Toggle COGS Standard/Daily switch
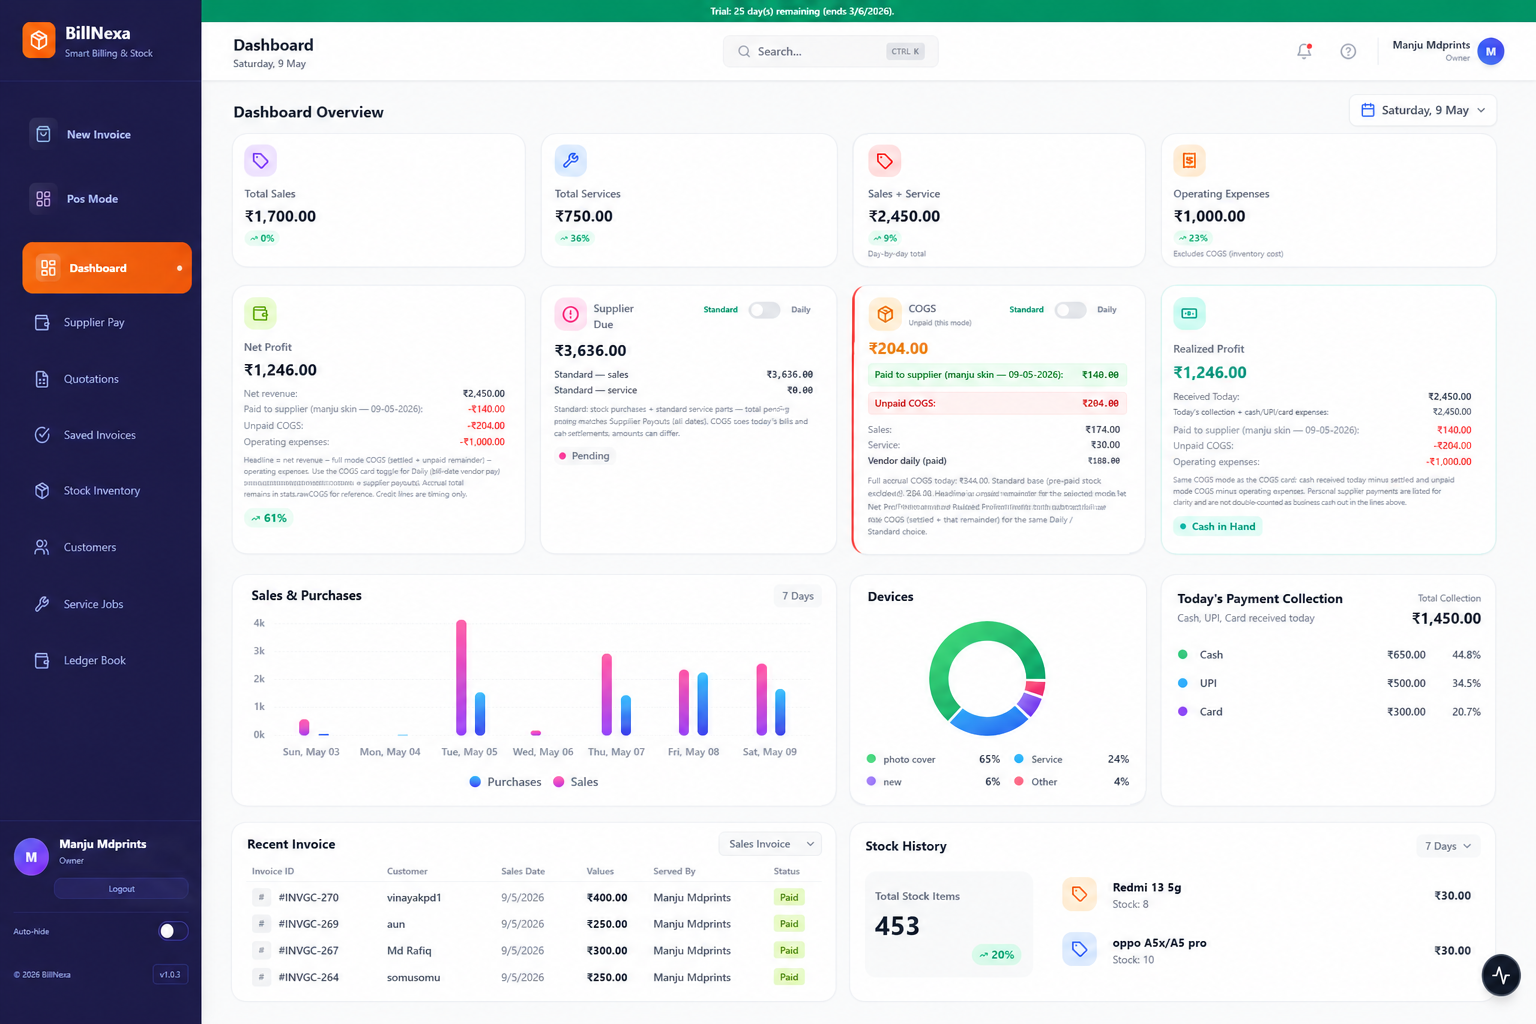The image size is (1536, 1024). point(1070,310)
